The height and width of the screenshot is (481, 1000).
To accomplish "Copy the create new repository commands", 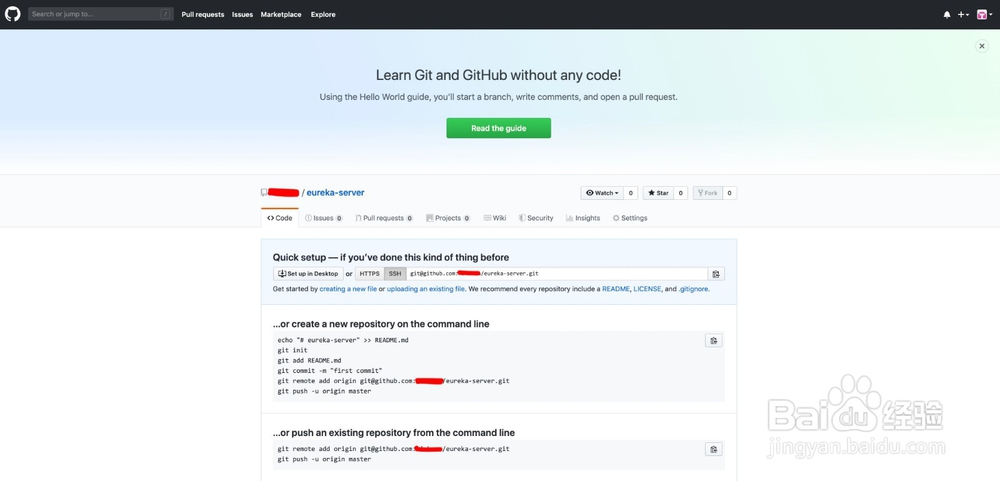I will (714, 340).
